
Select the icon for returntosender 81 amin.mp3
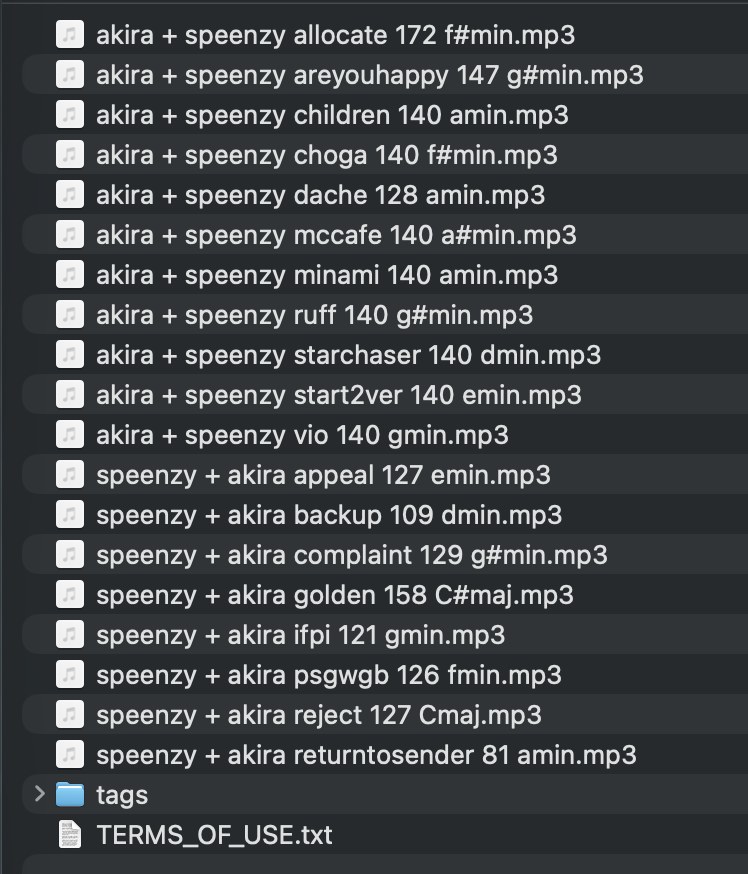point(70,755)
